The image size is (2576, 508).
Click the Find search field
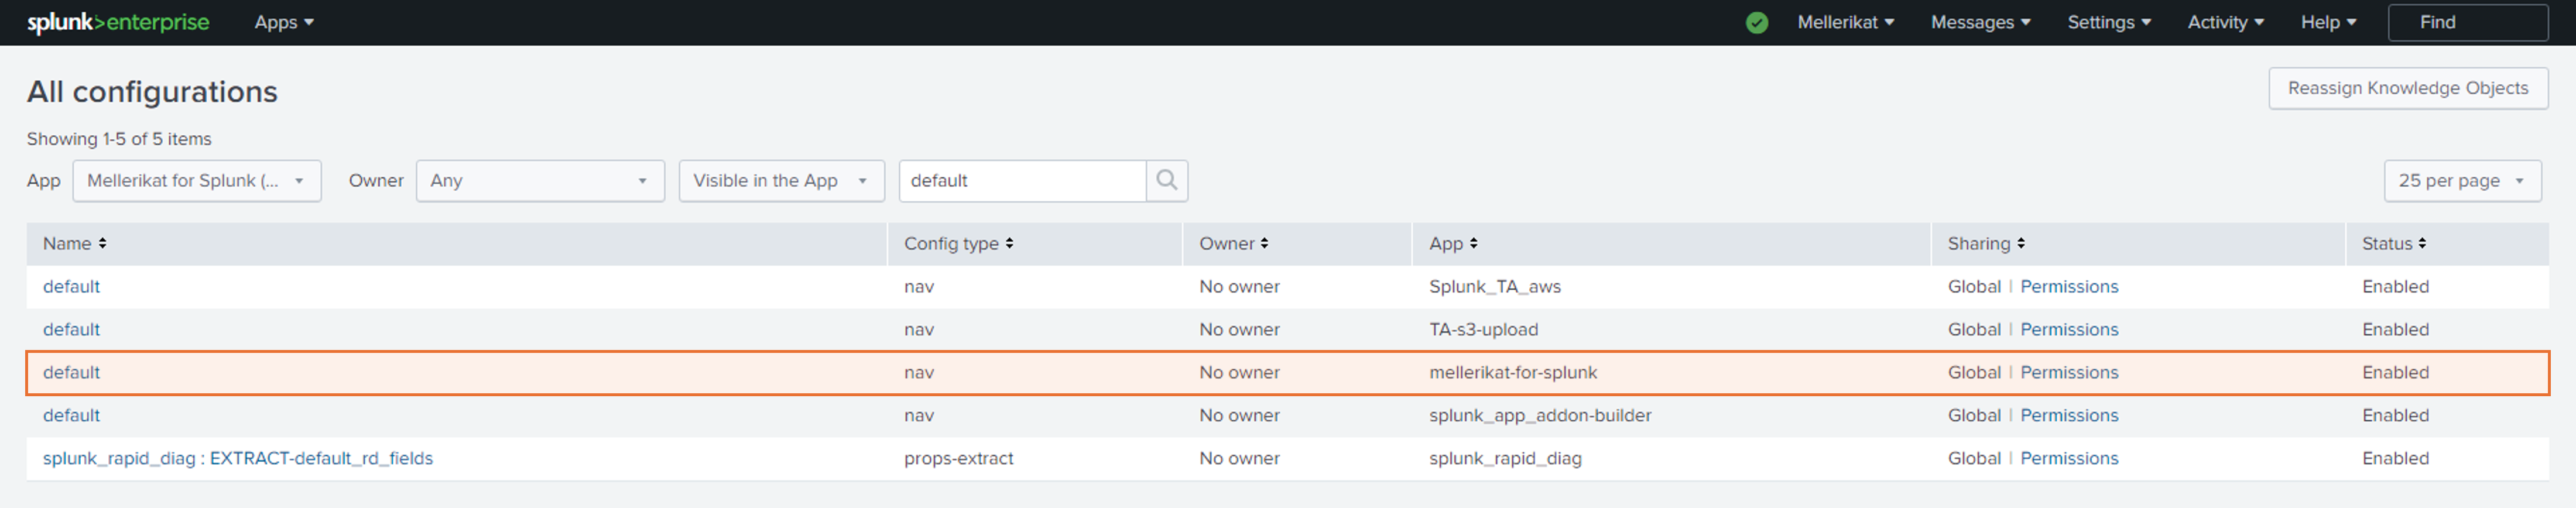(x=2467, y=22)
